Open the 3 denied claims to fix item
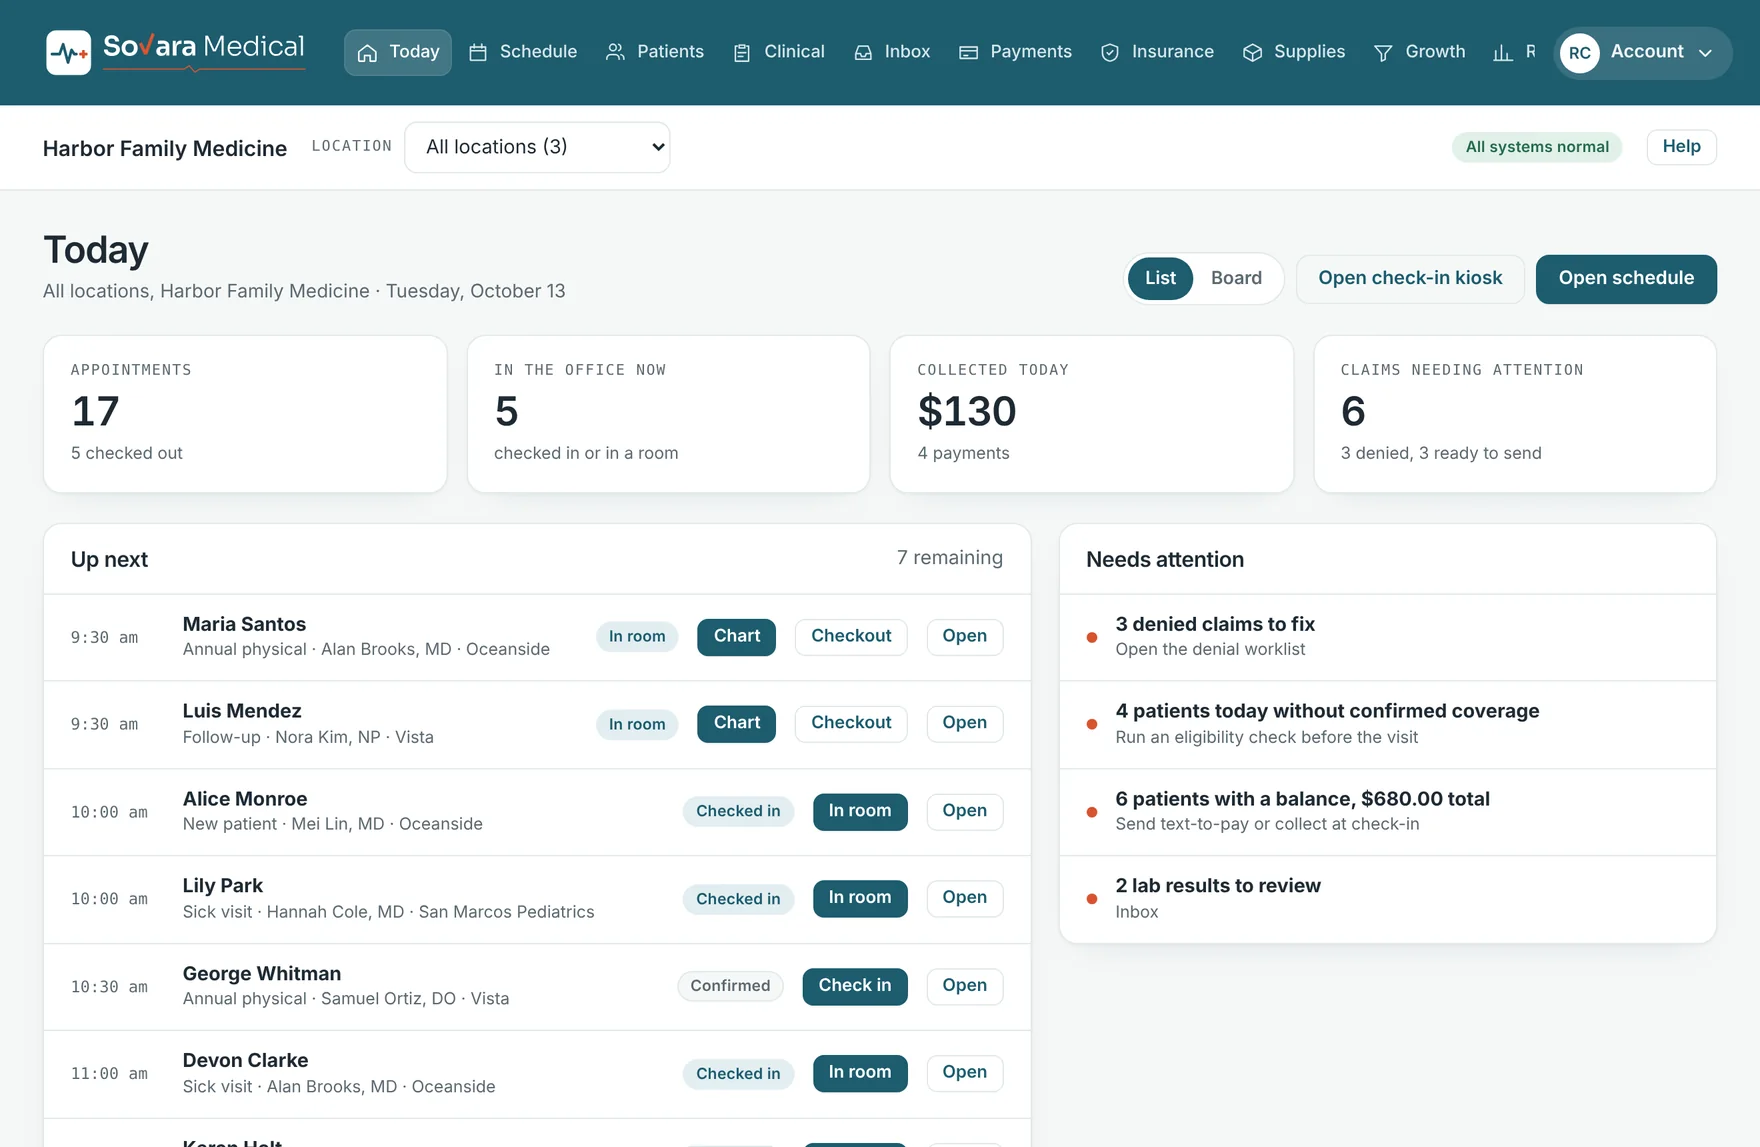 click(1388, 637)
